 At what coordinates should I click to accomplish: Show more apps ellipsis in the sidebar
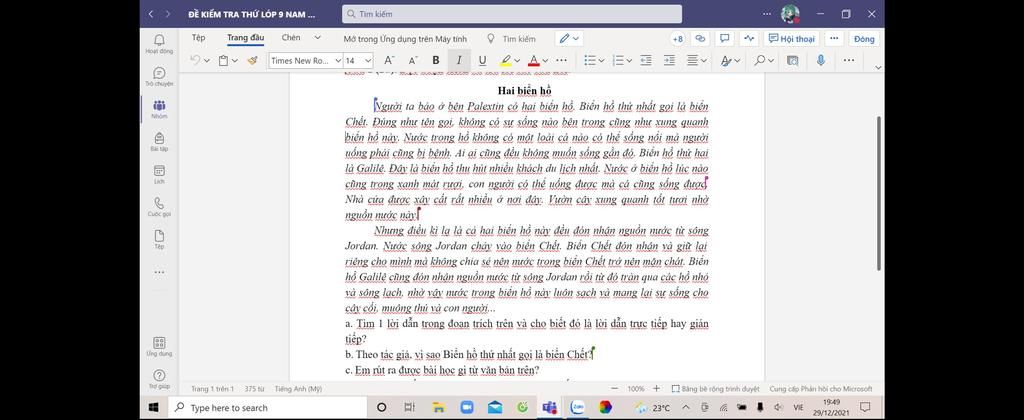pyautogui.click(x=159, y=272)
